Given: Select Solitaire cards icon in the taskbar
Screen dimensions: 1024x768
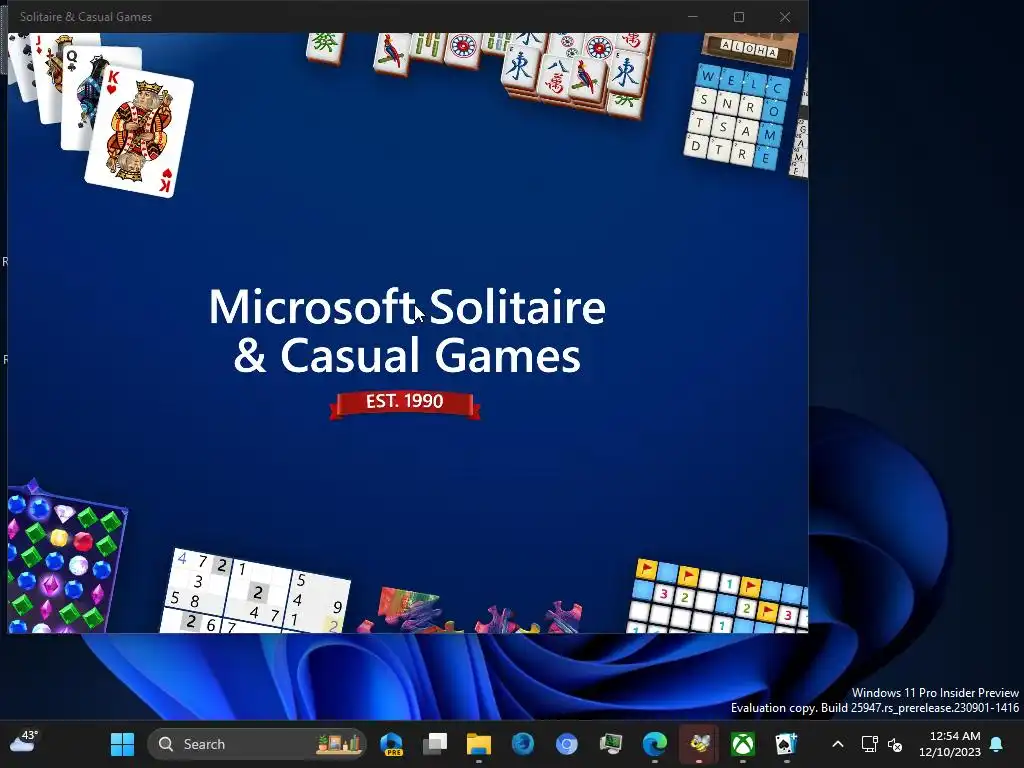Looking at the screenshot, I should (786, 744).
